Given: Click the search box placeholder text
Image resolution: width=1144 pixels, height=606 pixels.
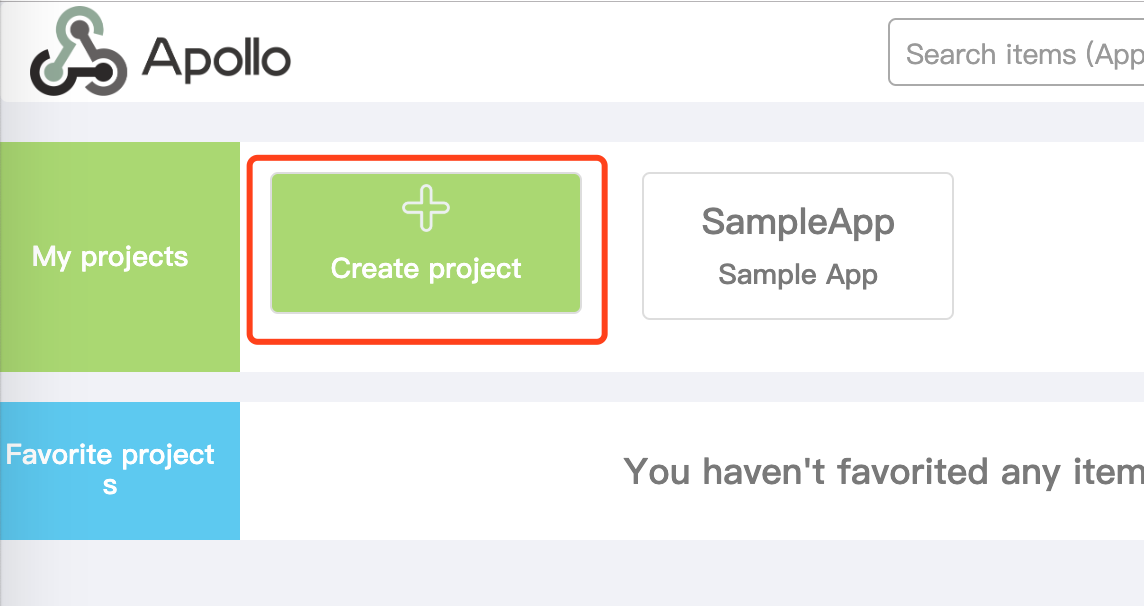Looking at the screenshot, I should 1025,54.
